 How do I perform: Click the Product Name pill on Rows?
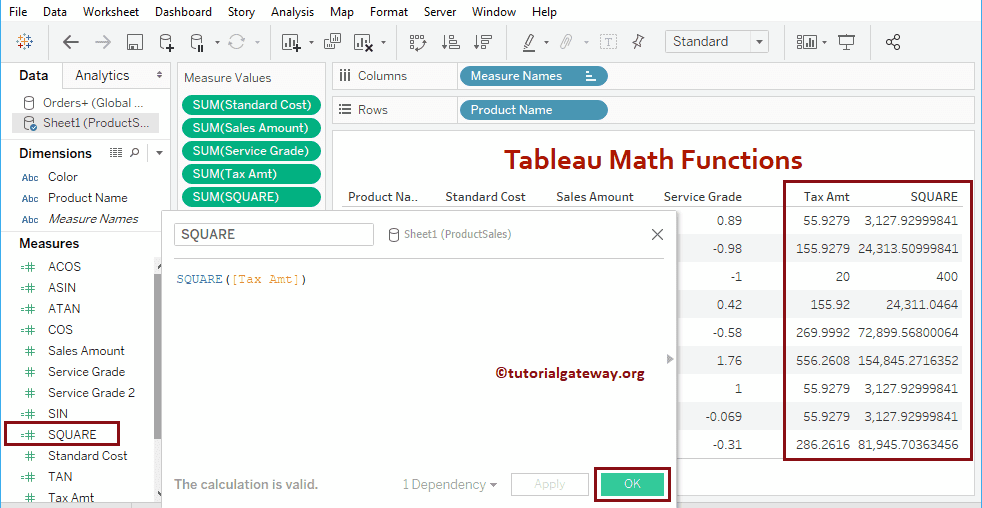[x=534, y=110]
